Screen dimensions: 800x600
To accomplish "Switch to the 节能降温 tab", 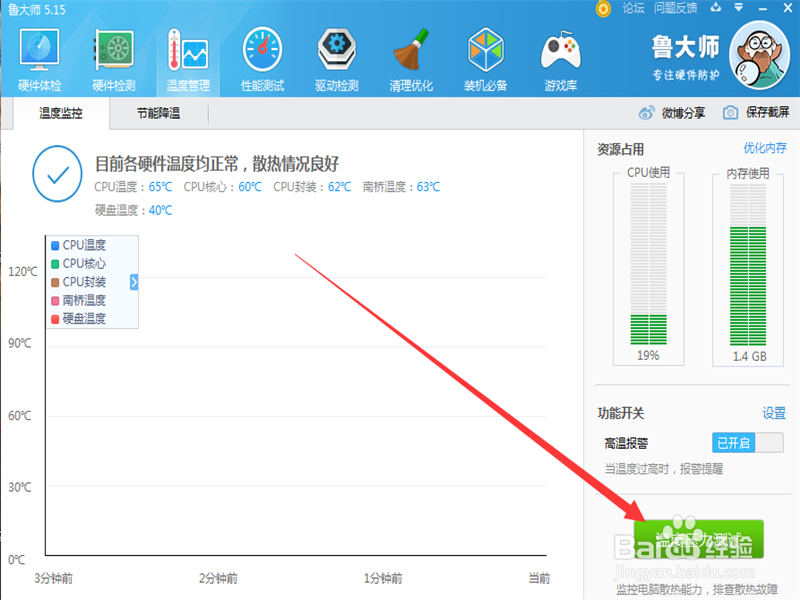I will [159, 113].
